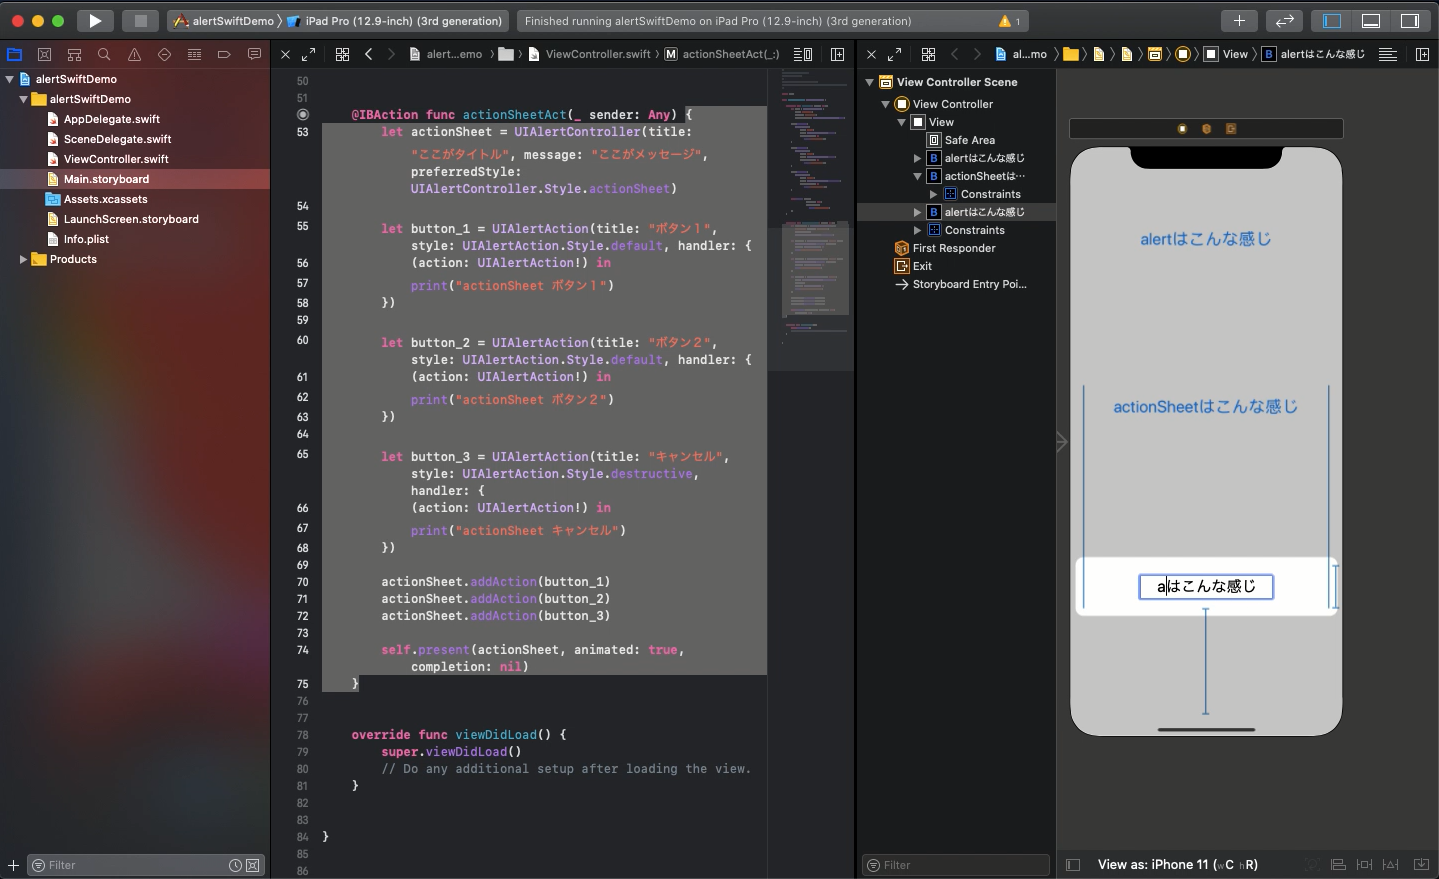Collapse the View Controller Scene
The image size is (1439, 879).
[x=869, y=82]
